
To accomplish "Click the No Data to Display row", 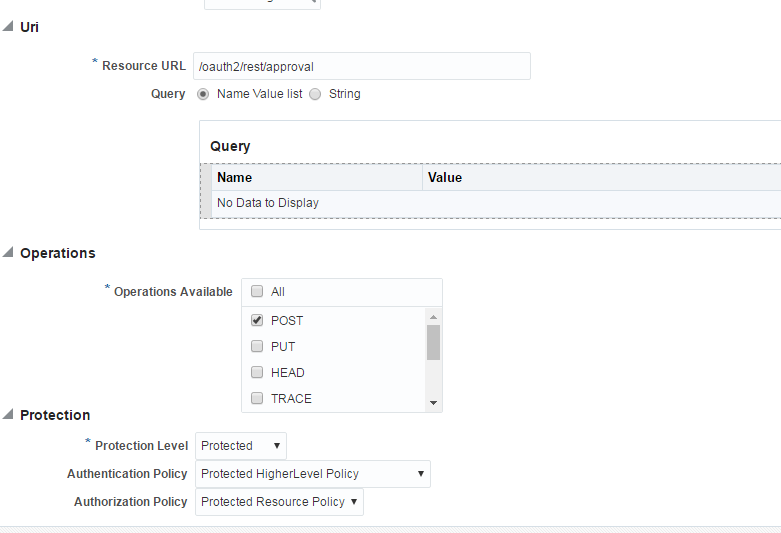I will click(x=496, y=203).
